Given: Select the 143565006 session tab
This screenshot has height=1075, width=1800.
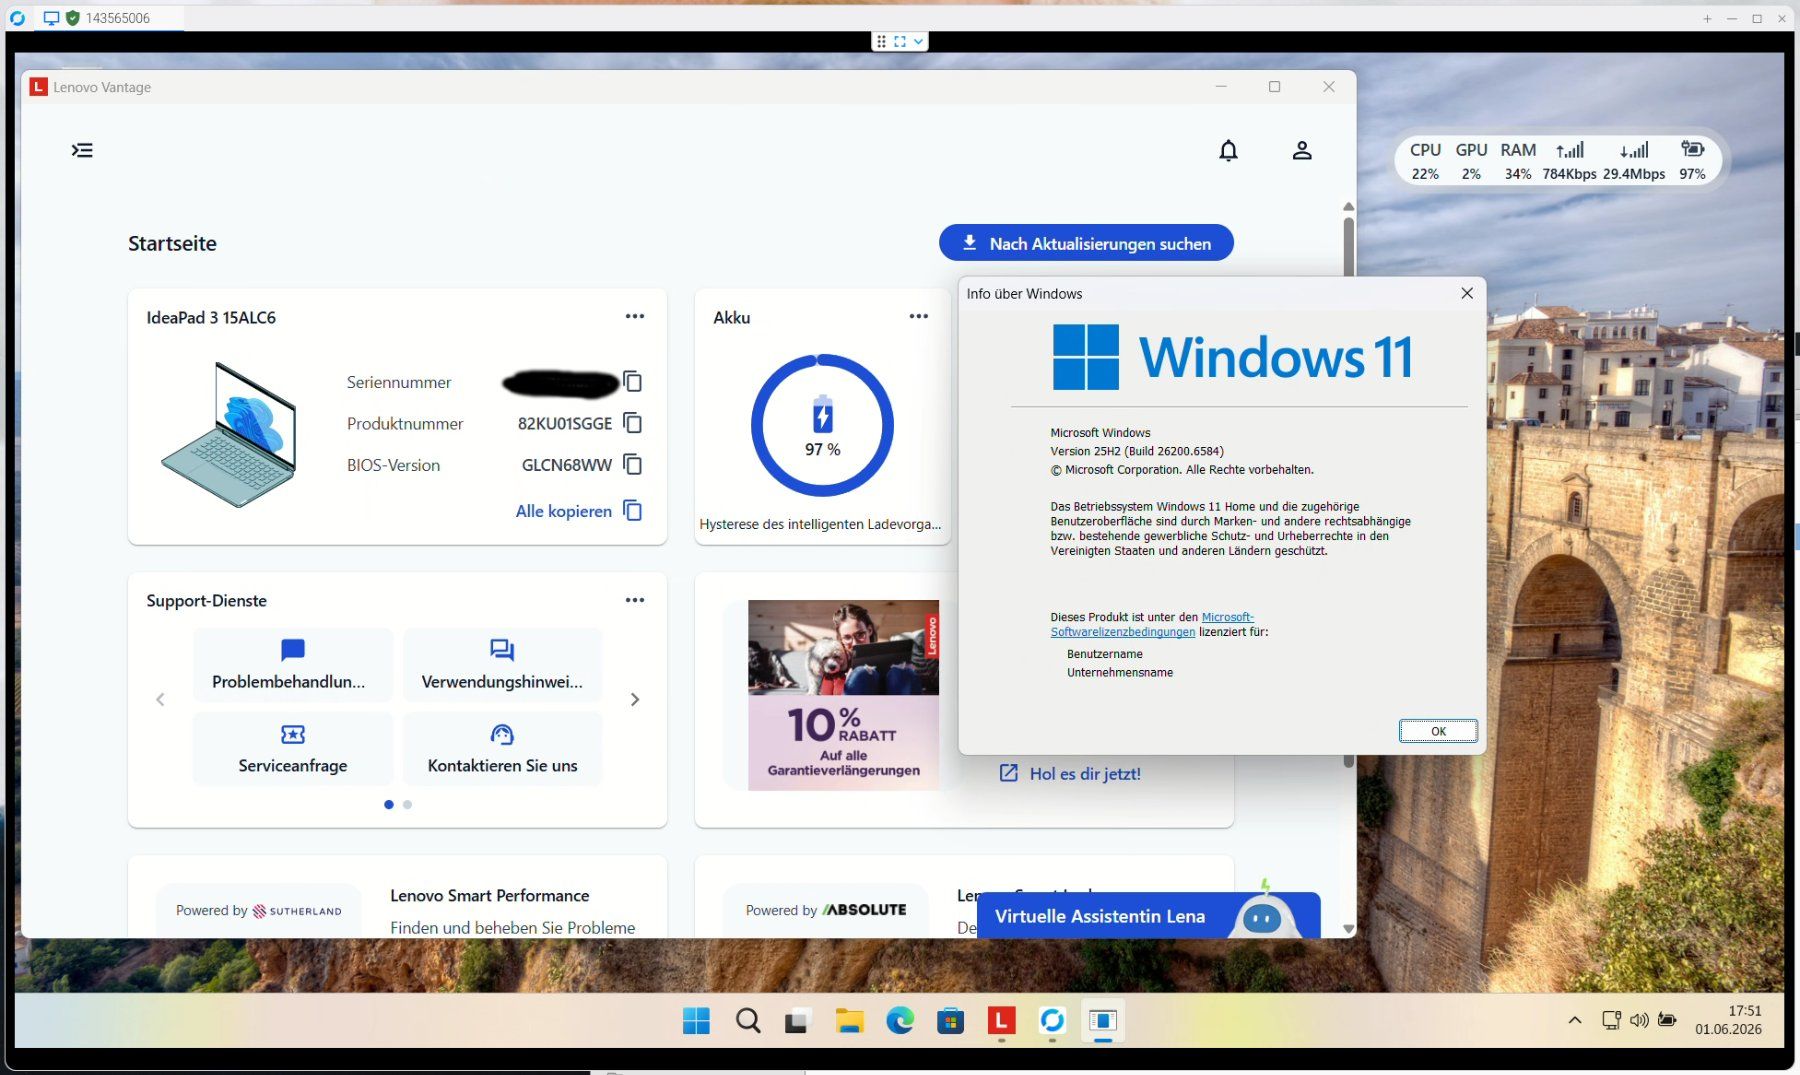Looking at the screenshot, I should [108, 18].
